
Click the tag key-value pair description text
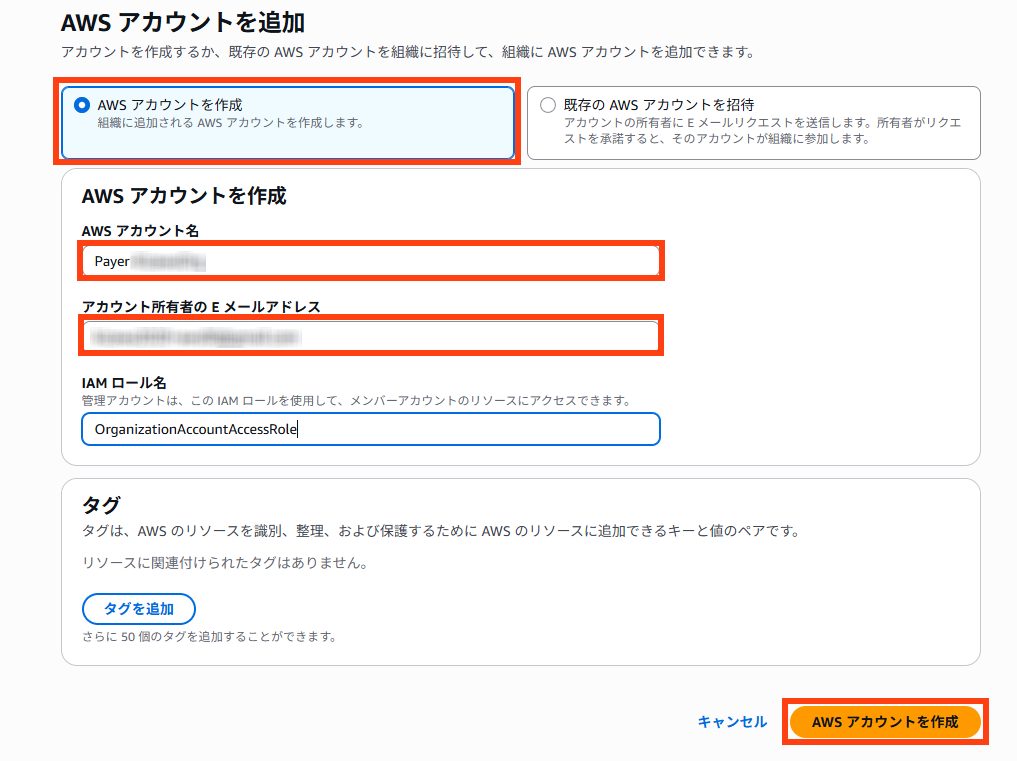click(441, 530)
